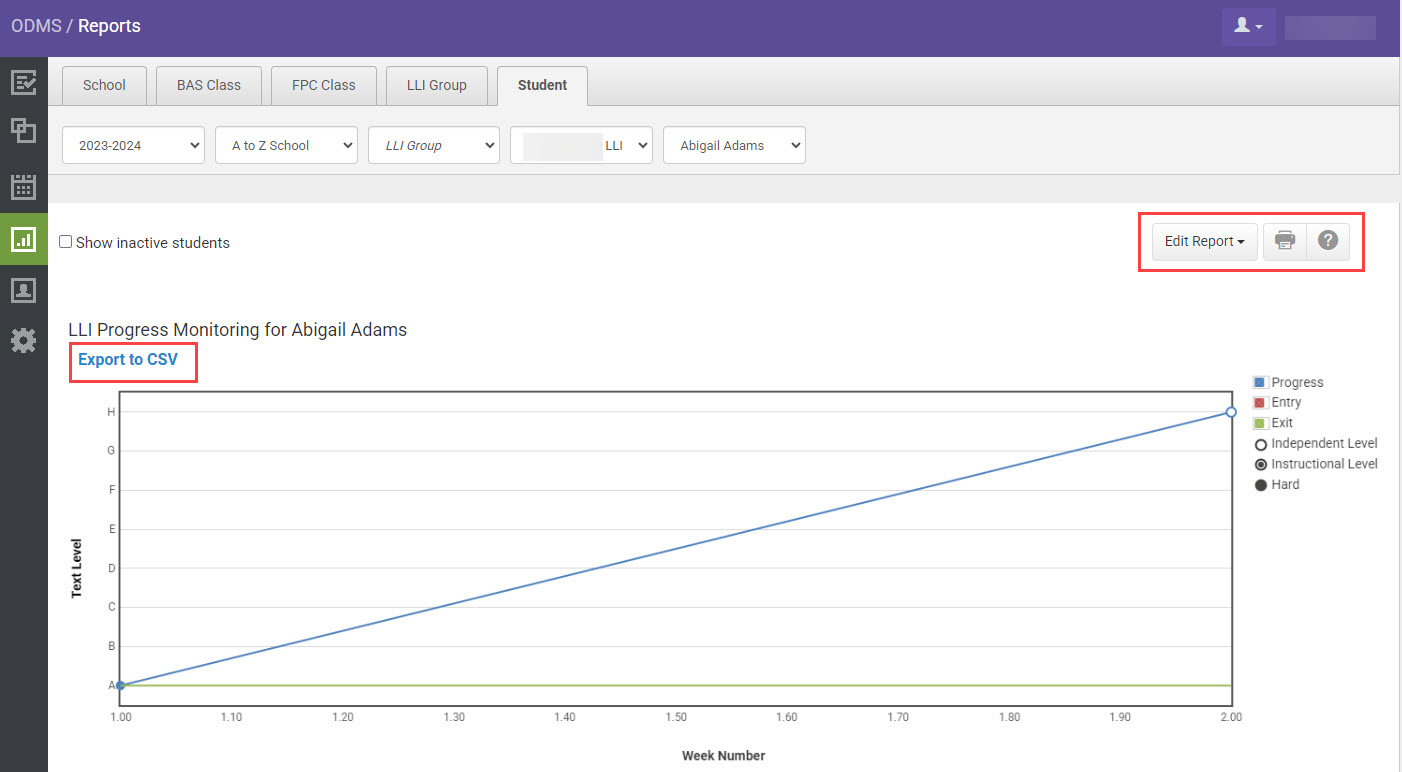Enable the Show inactive students checkbox

(65, 241)
